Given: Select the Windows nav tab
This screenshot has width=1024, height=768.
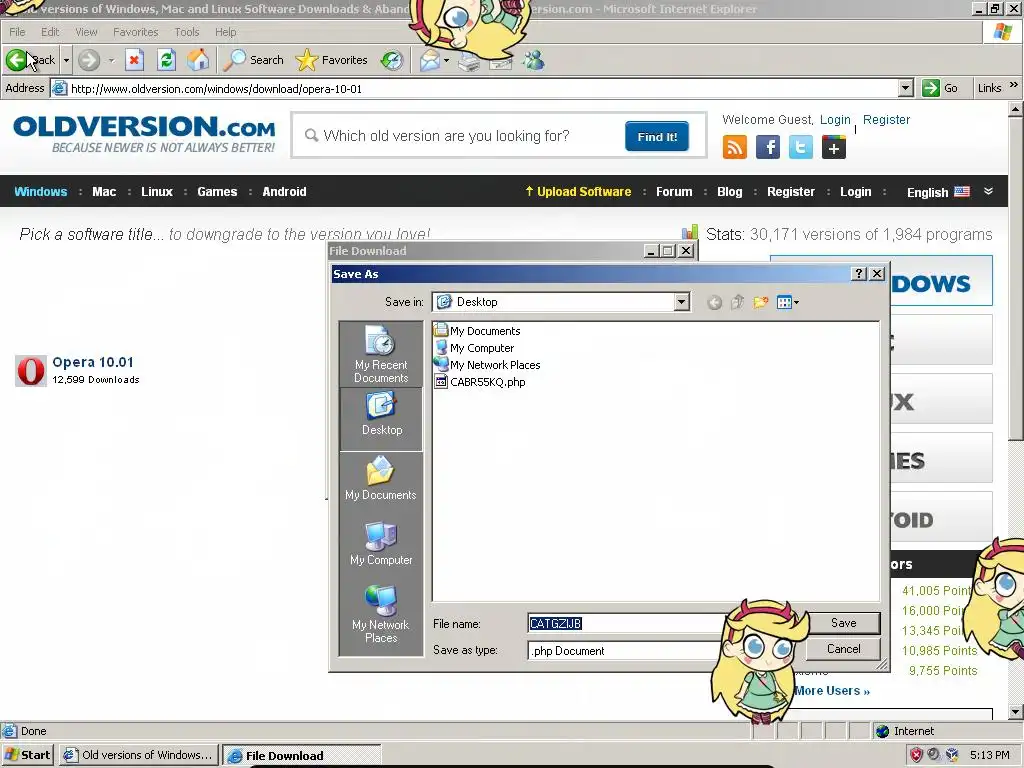Looking at the screenshot, I should point(40,191).
